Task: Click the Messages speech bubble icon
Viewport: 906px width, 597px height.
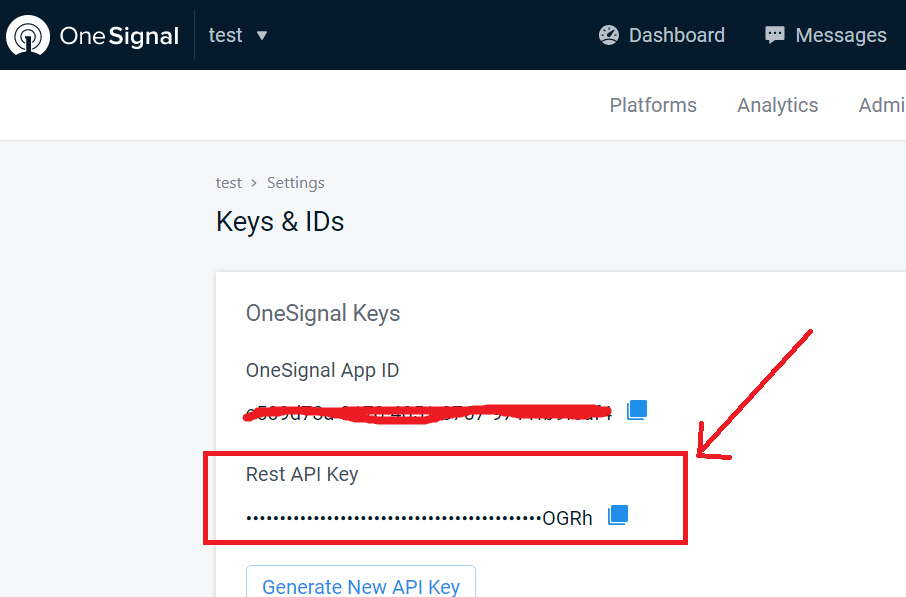Action: click(775, 35)
